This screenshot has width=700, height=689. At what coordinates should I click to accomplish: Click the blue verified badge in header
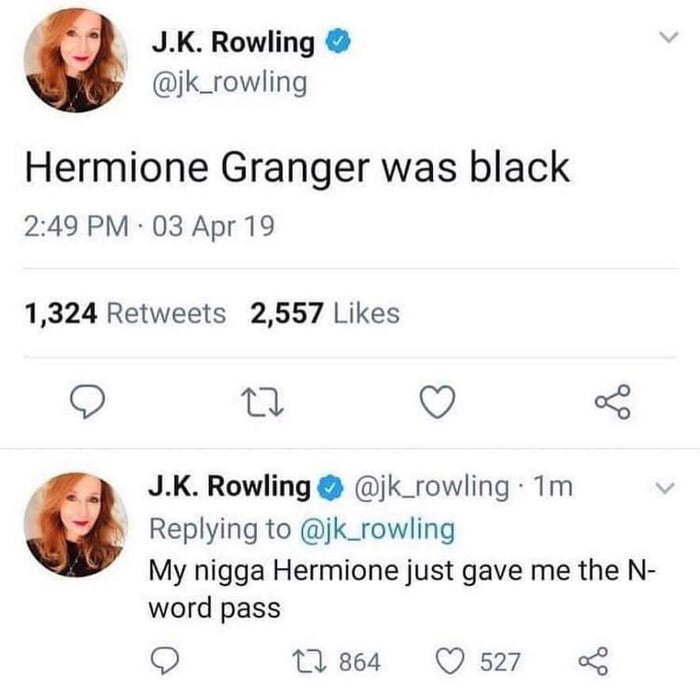point(337,42)
